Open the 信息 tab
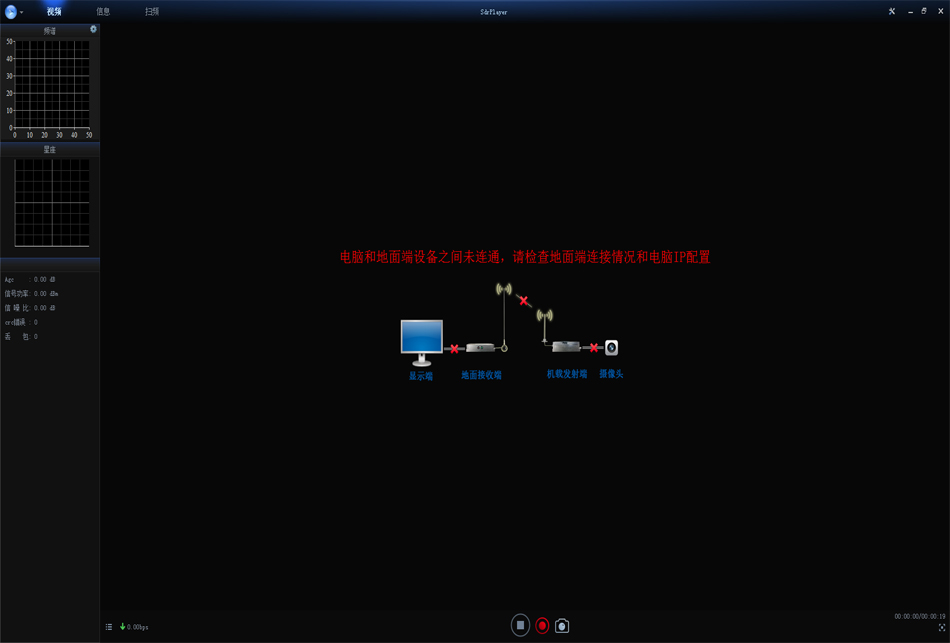The width and height of the screenshot is (950, 643). tap(103, 12)
